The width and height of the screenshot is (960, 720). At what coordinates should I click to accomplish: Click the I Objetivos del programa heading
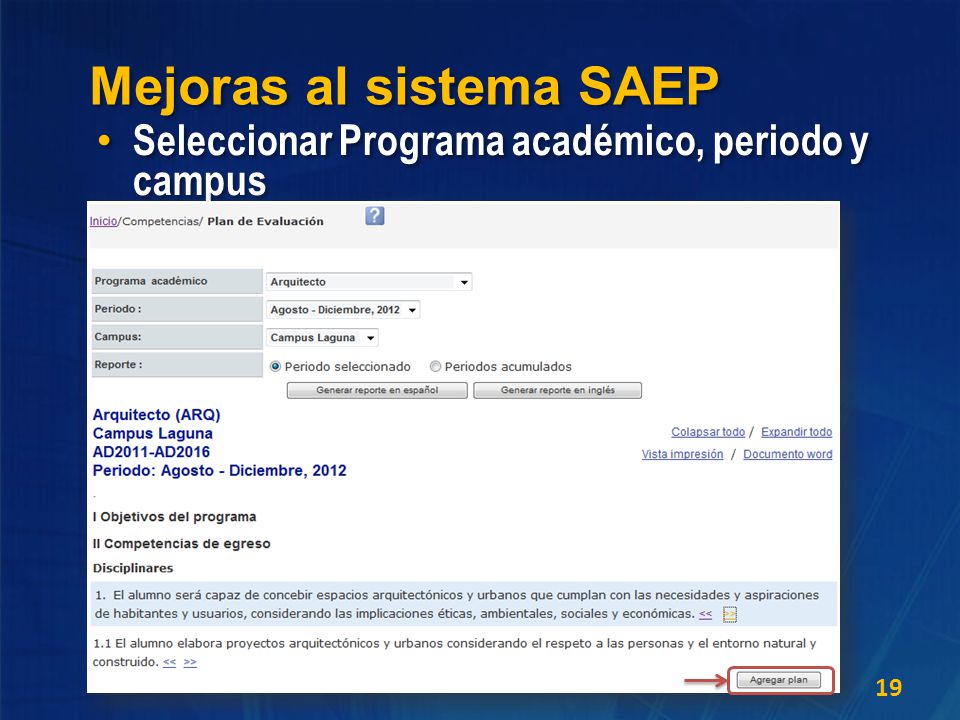pyautogui.click(x=174, y=517)
